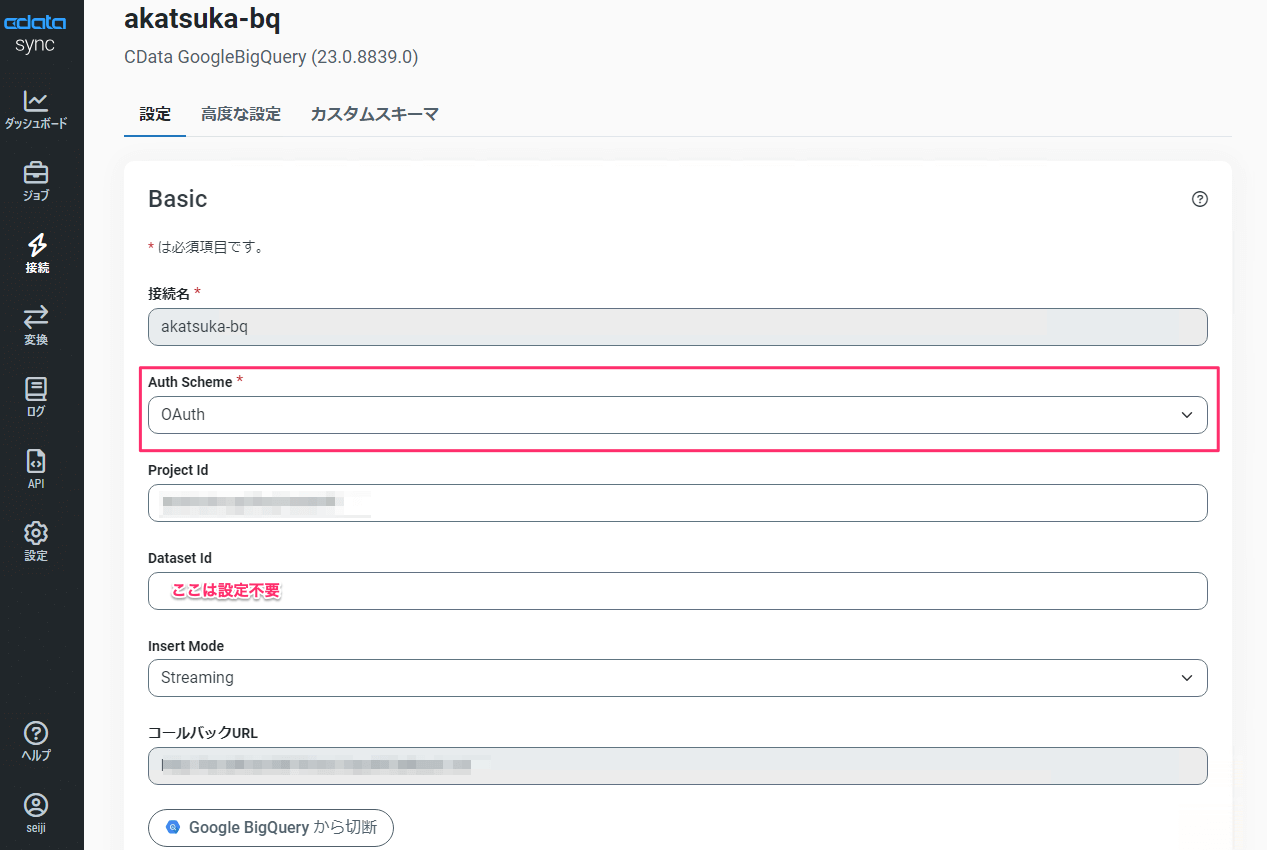Click the Project Id input field
1267x850 pixels.
677,503
